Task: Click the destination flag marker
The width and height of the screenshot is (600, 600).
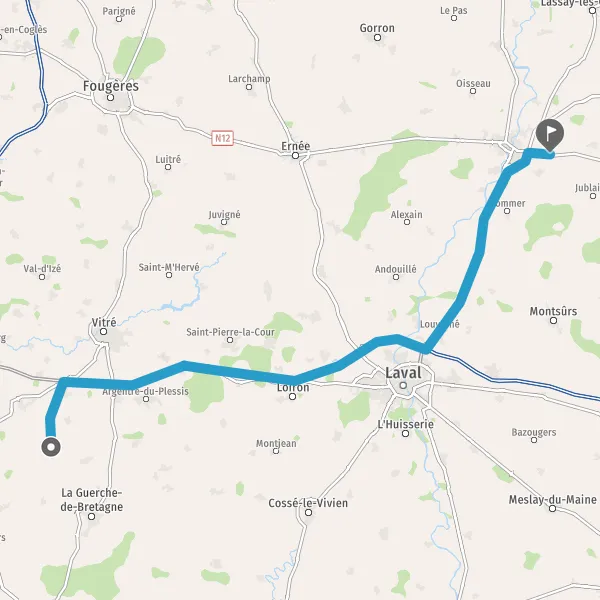Action: 549,135
